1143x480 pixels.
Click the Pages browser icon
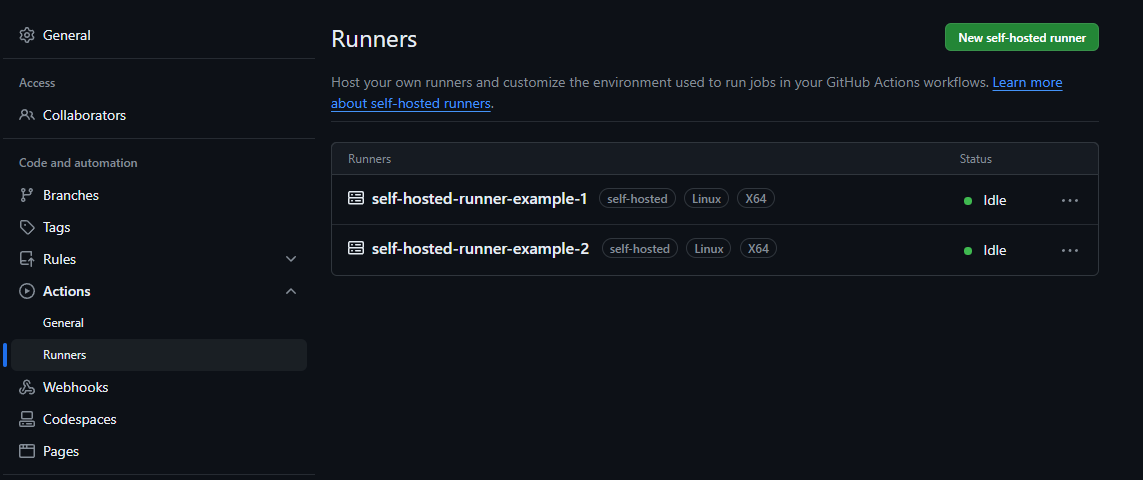coord(27,451)
